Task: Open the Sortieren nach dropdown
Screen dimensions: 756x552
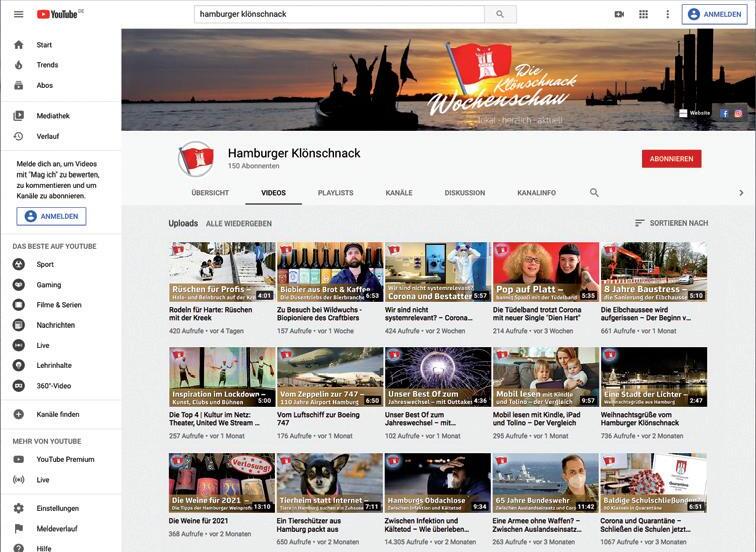Action: 671,223
